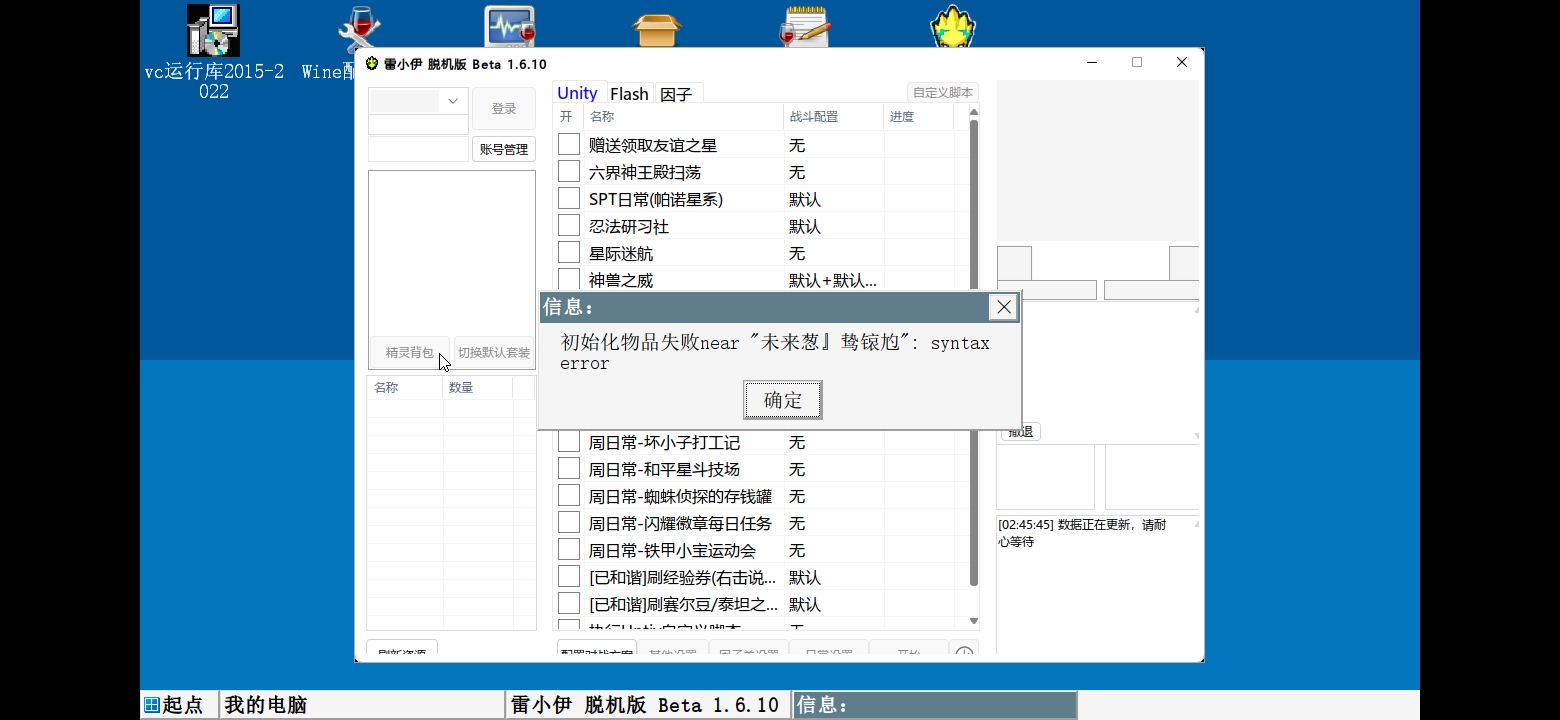Confirm the syntax error dialog with 确定
Screen dimensions: 1560x720
782,399
